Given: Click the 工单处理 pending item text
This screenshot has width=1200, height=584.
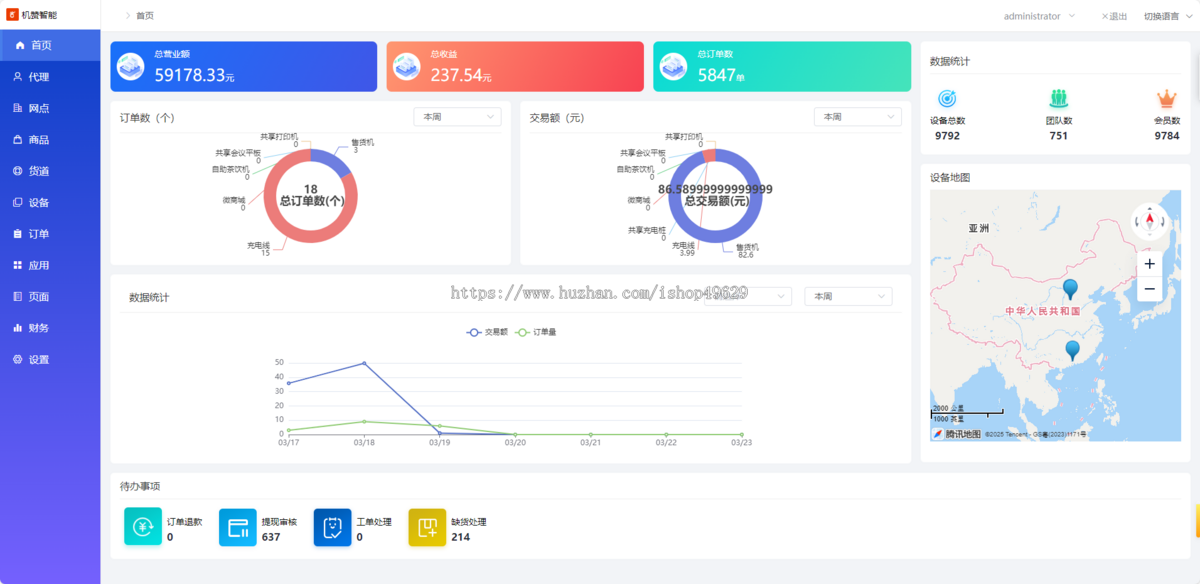Looking at the screenshot, I should [374, 522].
